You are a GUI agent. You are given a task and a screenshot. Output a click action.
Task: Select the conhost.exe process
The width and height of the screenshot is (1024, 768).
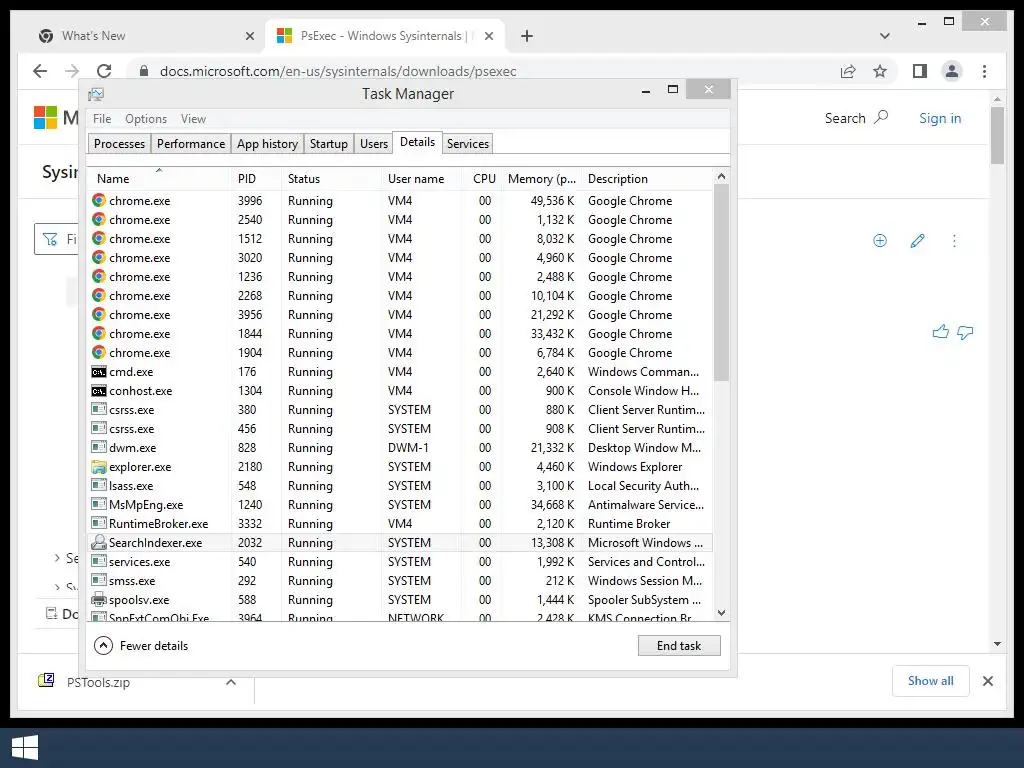[x=400, y=391]
